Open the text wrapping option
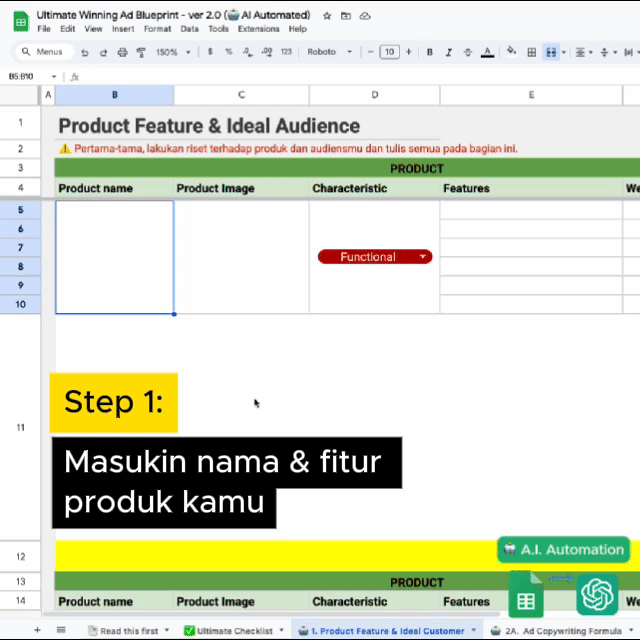Viewport: 640px width, 640px height. (x=631, y=52)
